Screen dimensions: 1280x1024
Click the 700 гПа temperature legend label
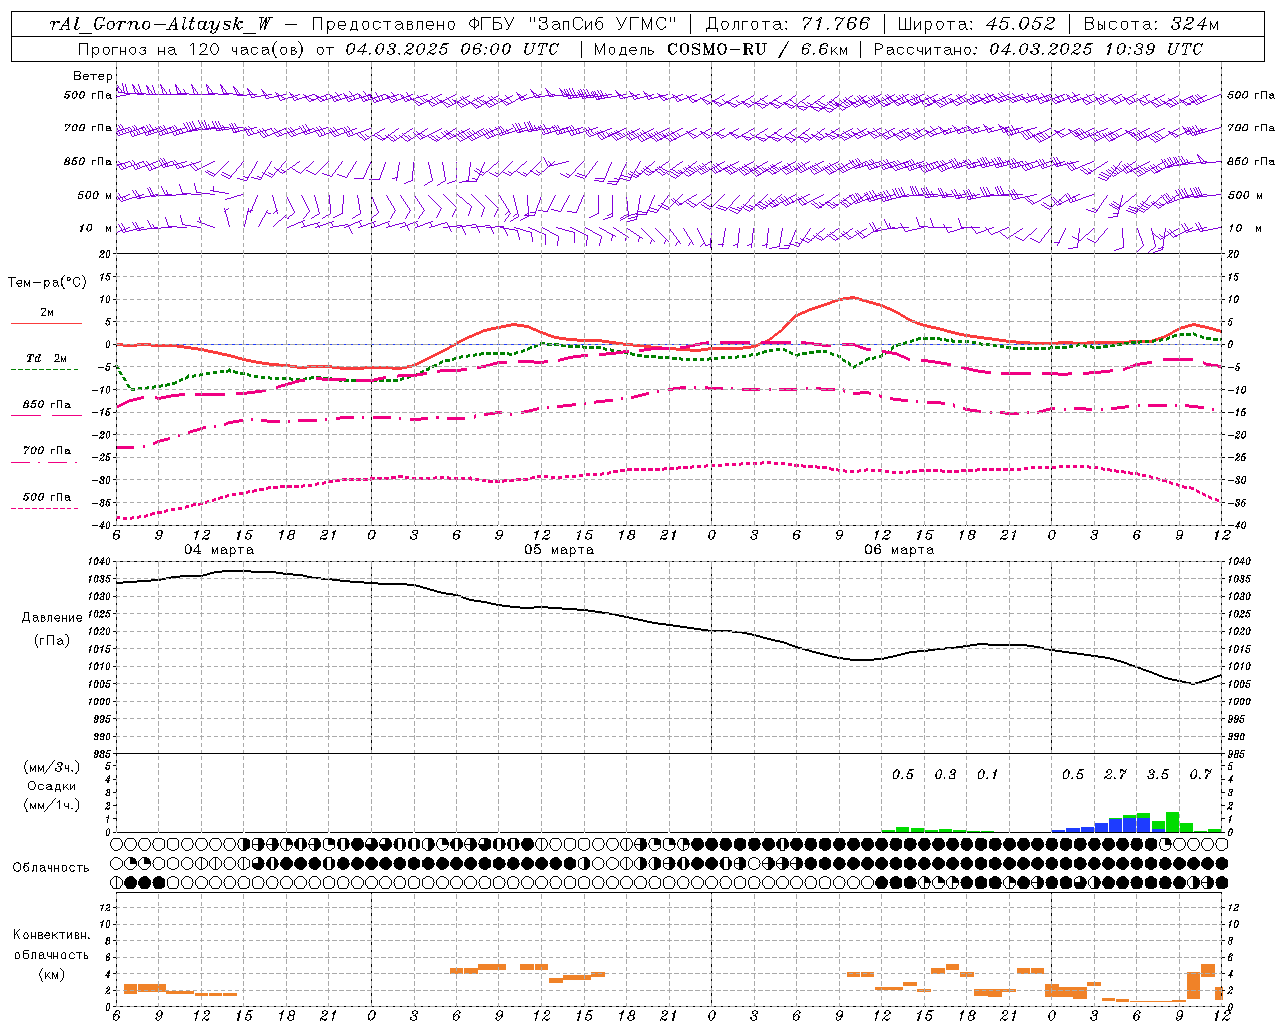47,451
